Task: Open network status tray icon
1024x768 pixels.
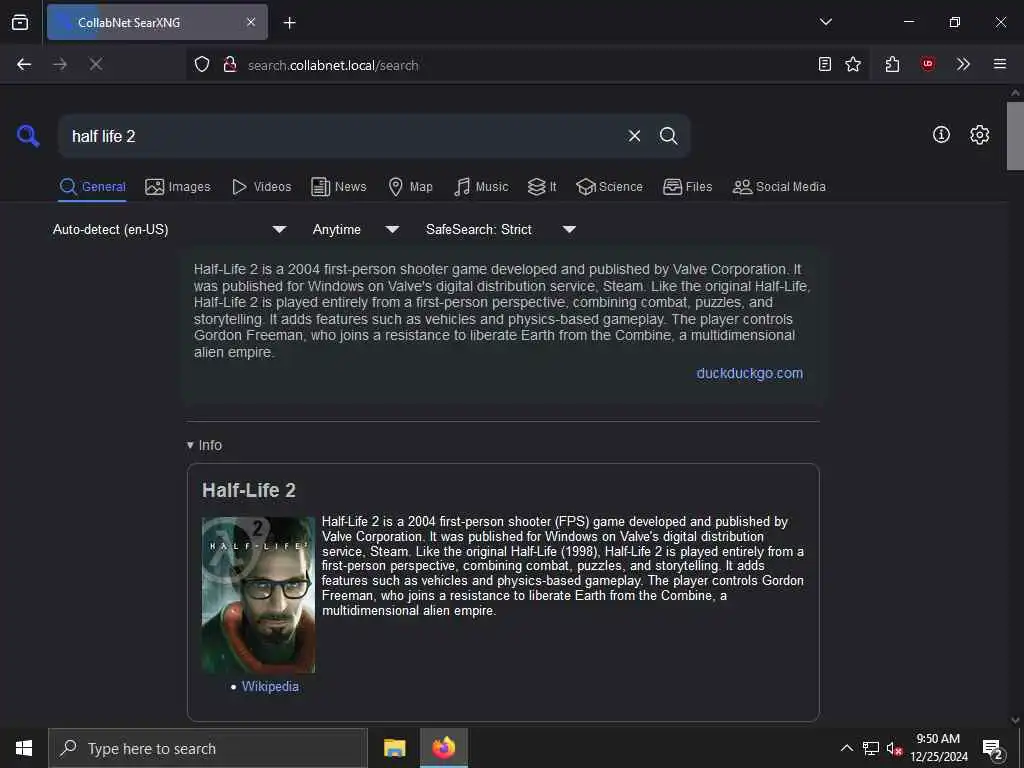Action: point(871,748)
